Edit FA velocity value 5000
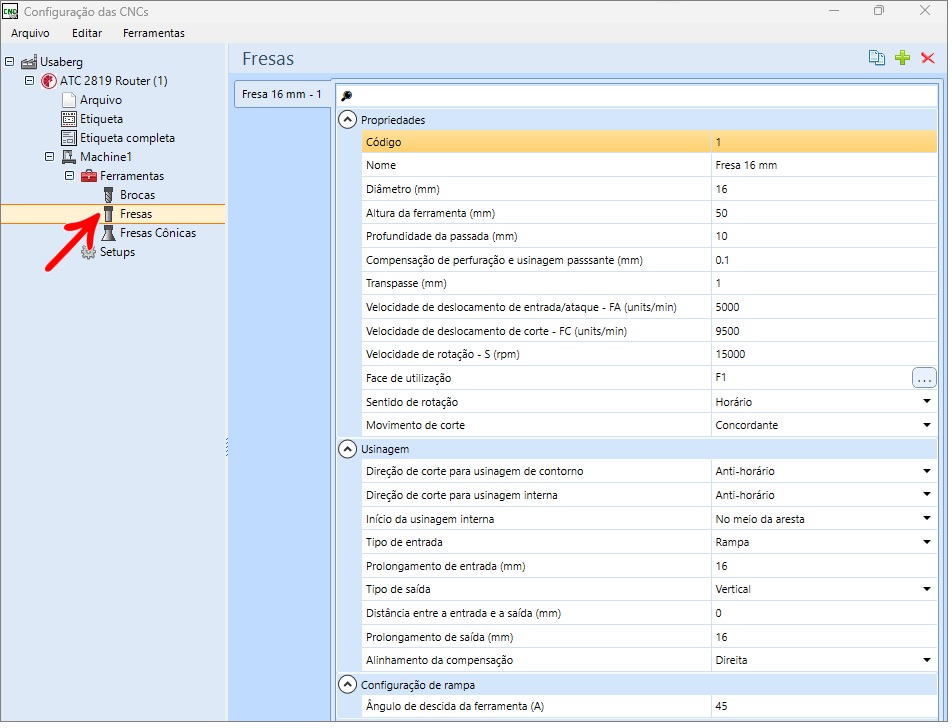The width and height of the screenshot is (952, 728). click(823, 307)
